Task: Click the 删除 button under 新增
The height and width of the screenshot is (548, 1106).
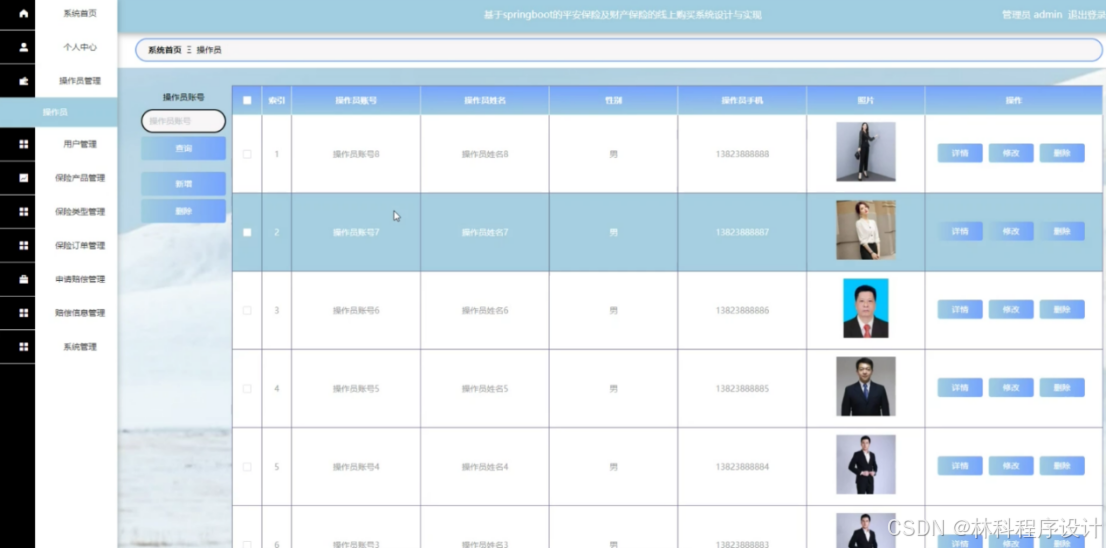Action: coord(183,211)
